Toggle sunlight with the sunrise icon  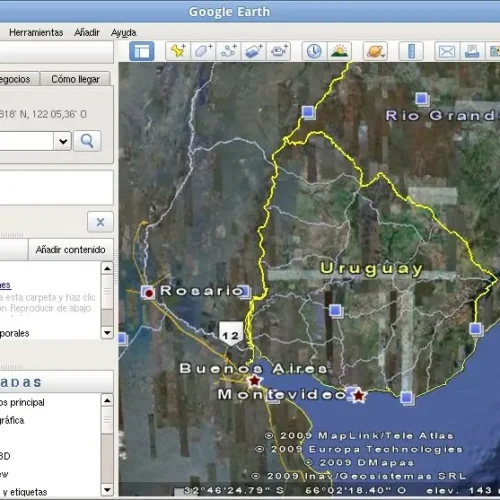339,51
